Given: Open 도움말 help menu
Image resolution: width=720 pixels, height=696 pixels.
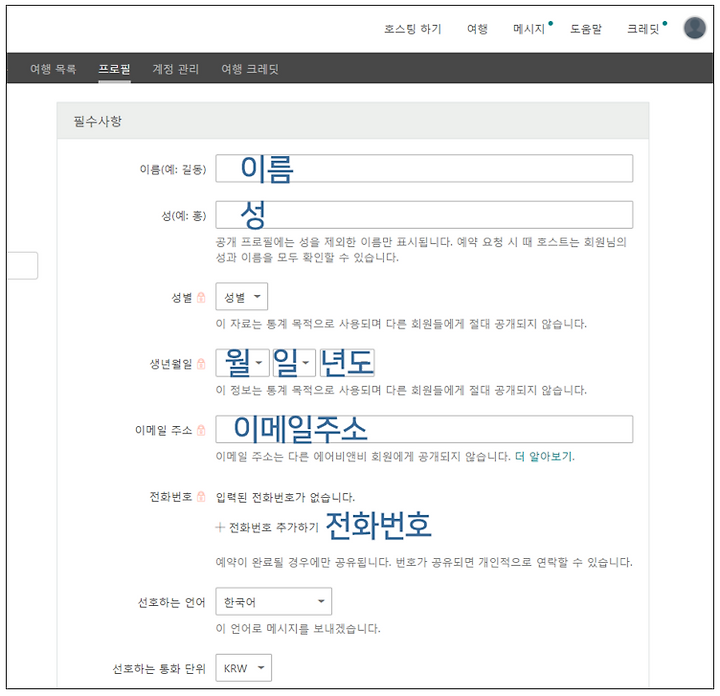Looking at the screenshot, I should point(585,29).
